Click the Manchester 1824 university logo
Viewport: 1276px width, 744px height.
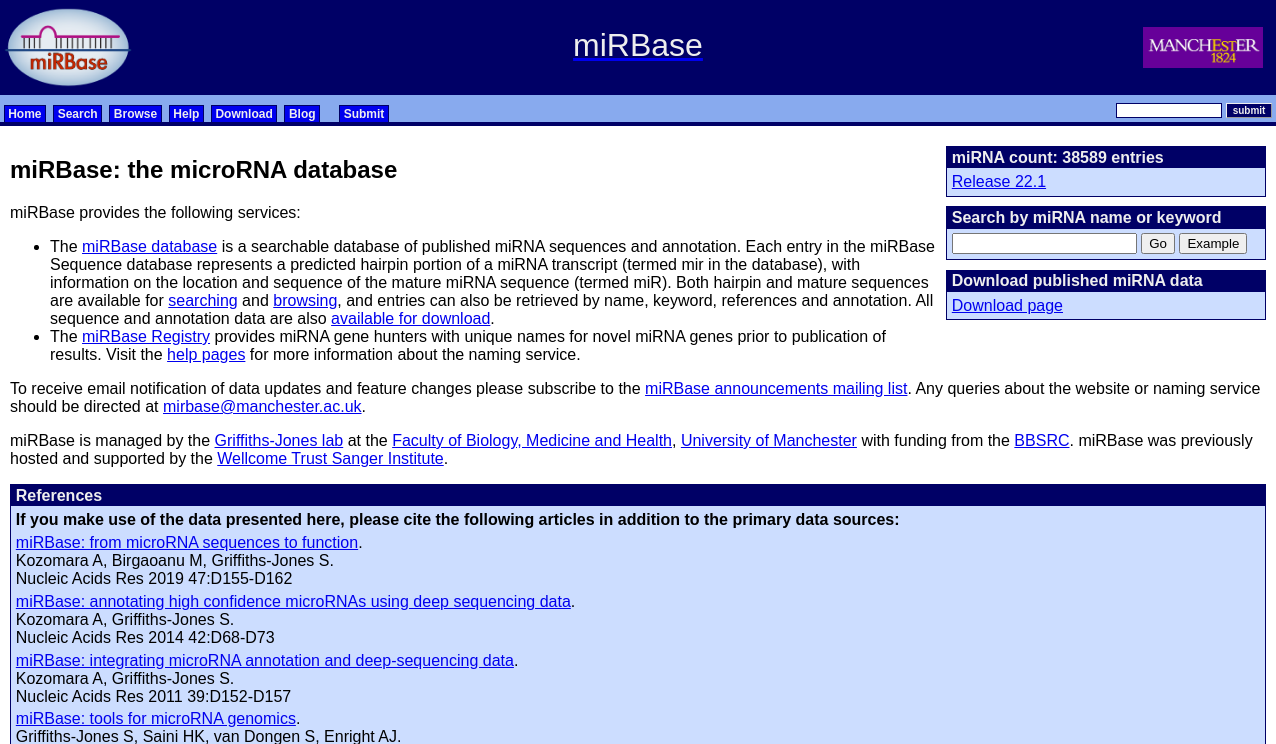coord(1203,47)
